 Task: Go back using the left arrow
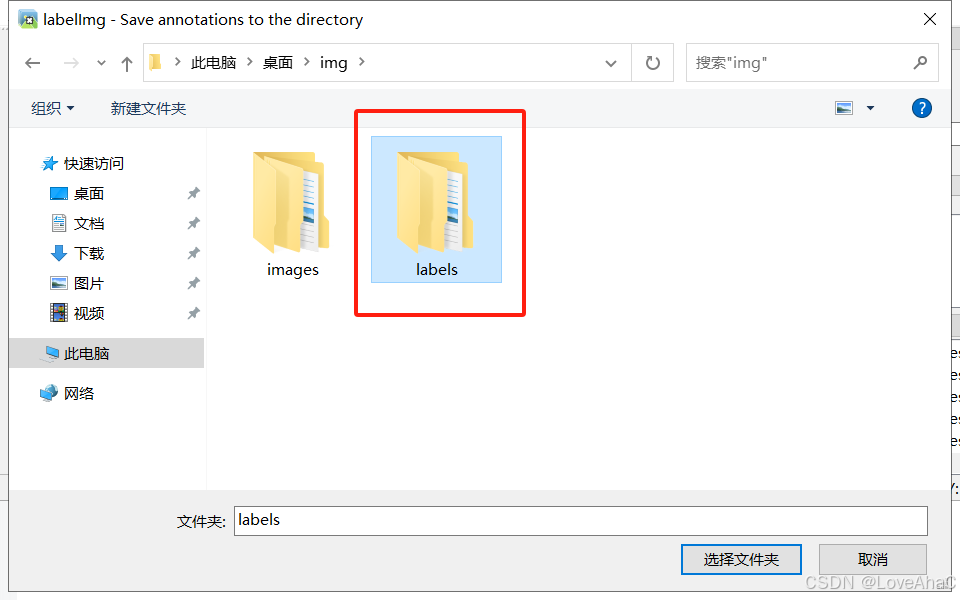click(x=32, y=63)
